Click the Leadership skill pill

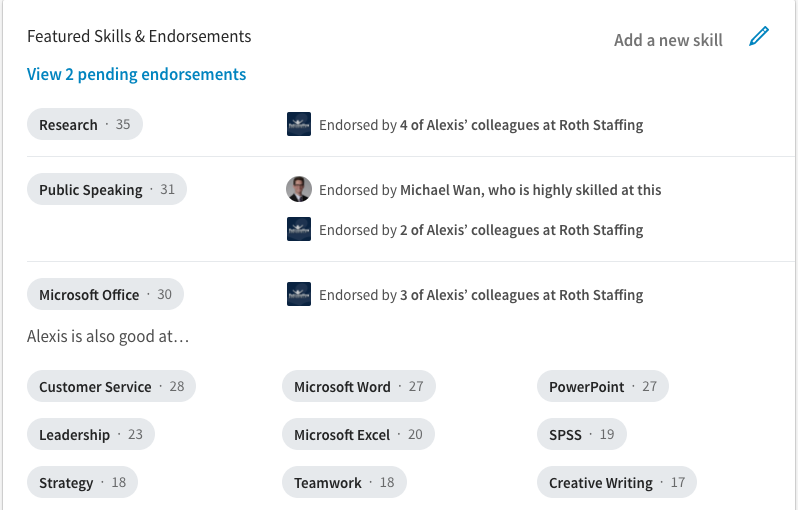pyautogui.click(x=91, y=435)
